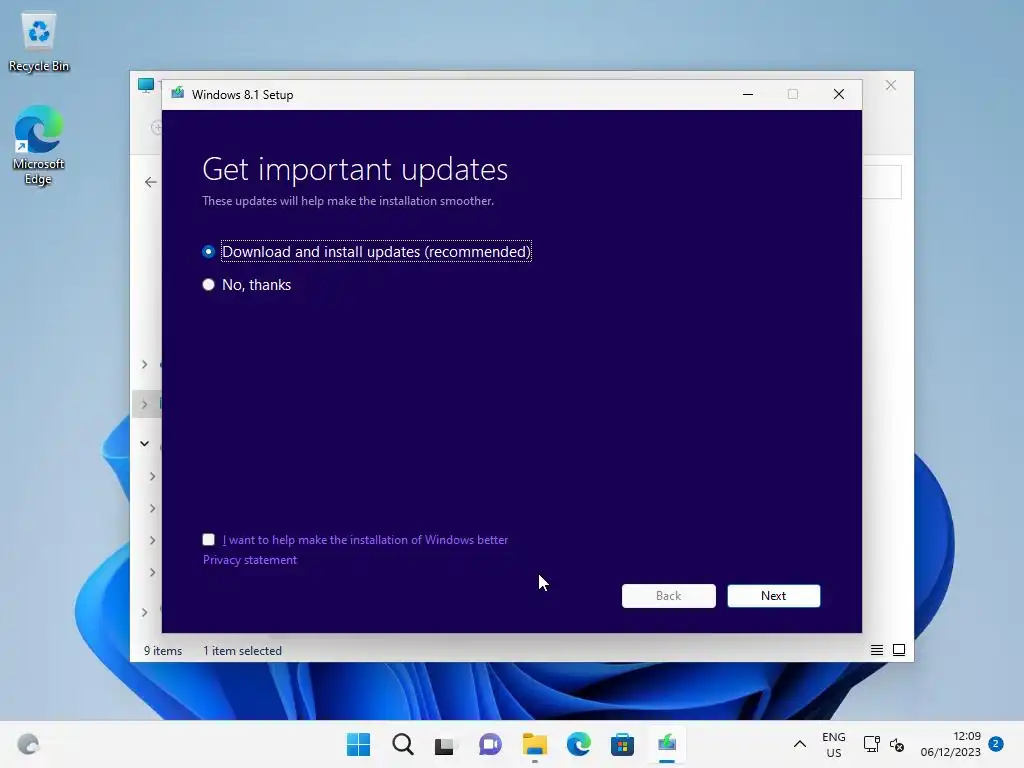Switch File Explorer to details view
The image size is (1024, 768).
876,650
